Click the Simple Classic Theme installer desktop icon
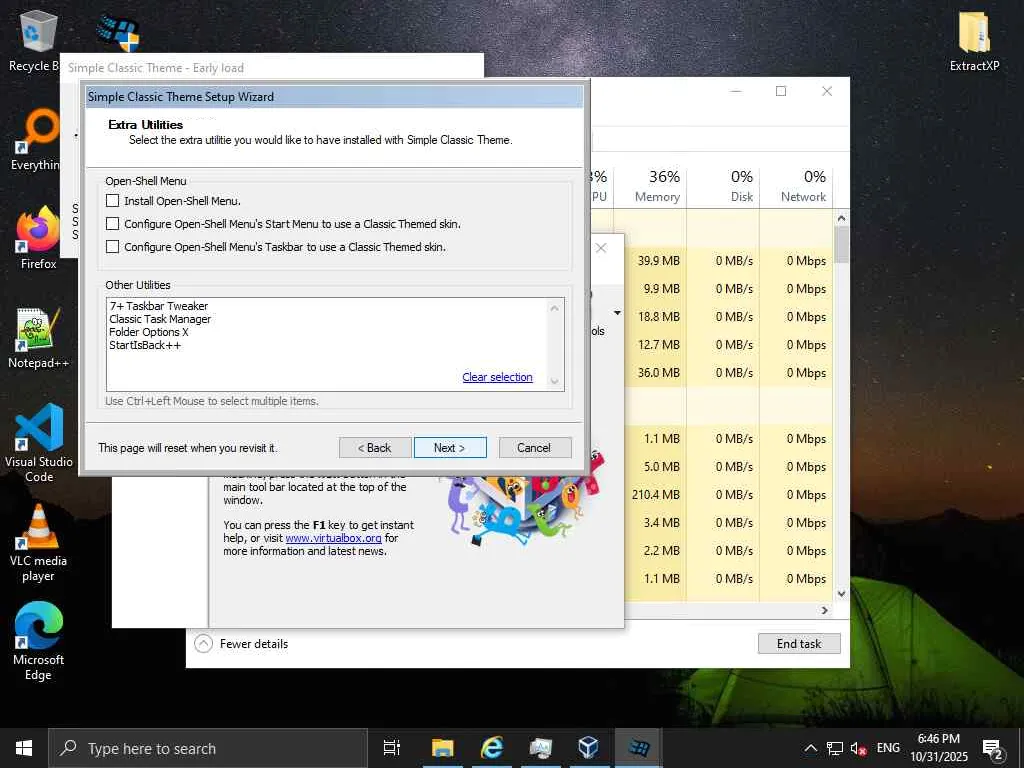Image resolution: width=1024 pixels, height=768 pixels. point(118,33)
